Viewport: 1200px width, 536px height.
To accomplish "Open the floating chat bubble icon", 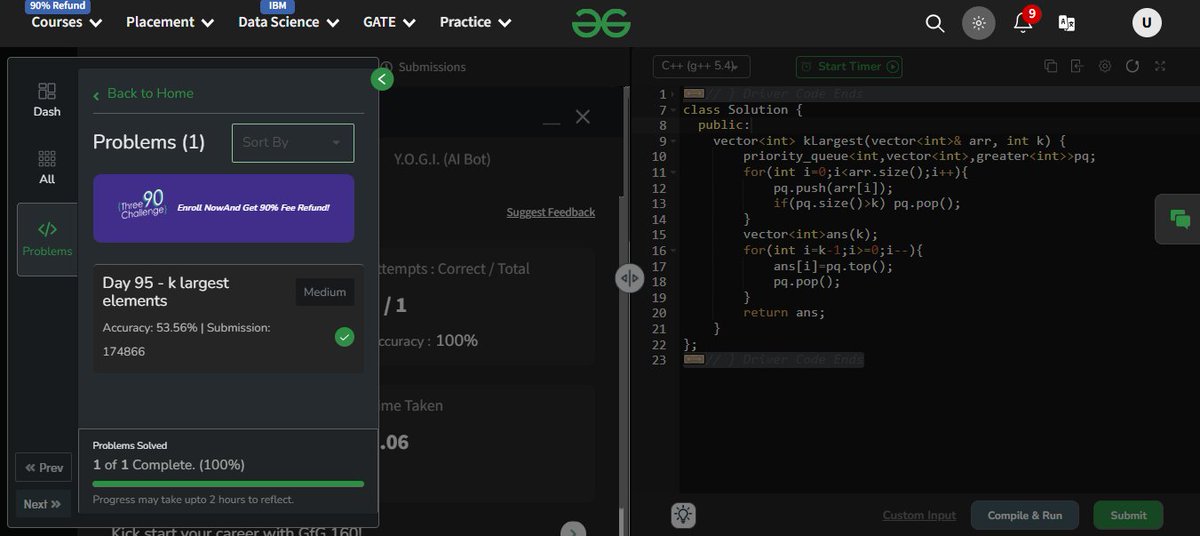I will [1180, 219].
